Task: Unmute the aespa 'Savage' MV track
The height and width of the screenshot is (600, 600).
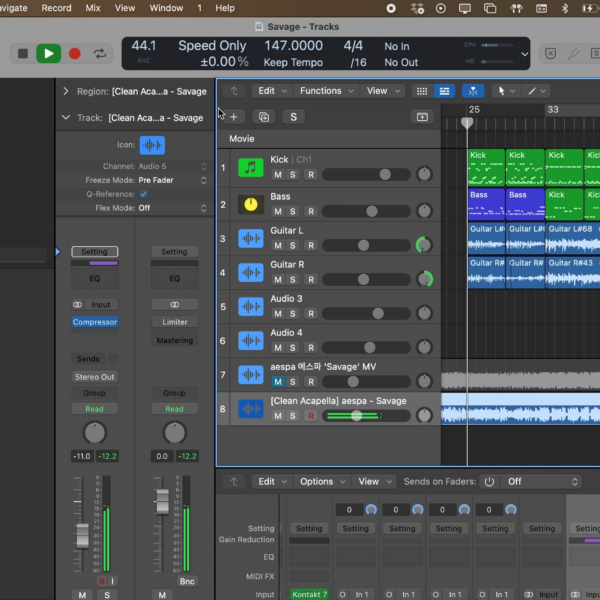Action: (x=278, y=381)
